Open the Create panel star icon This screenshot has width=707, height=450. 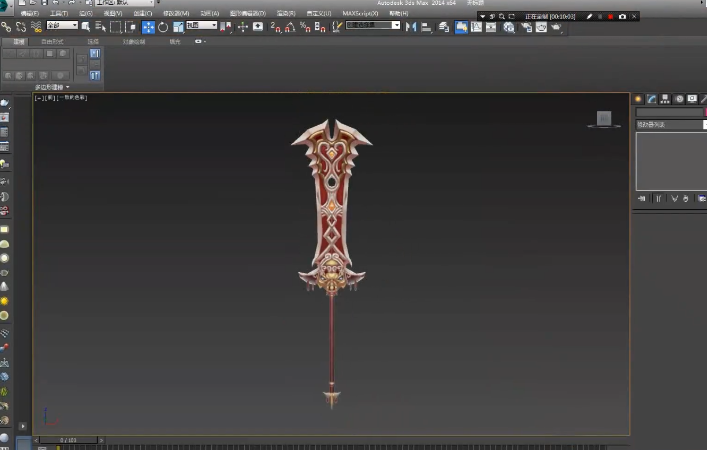coord(638,99)
